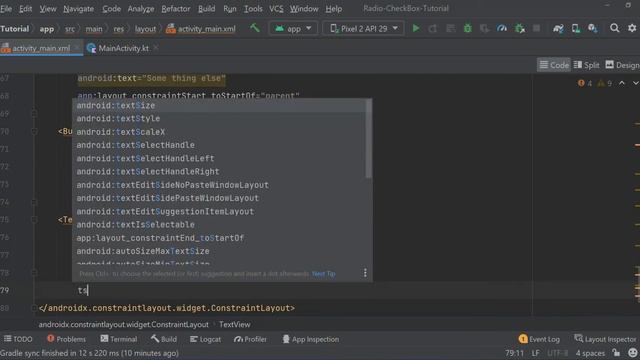This screenshot has width=640, height=360.
Task: Click the res breadcrumb in navigation bar
Action: coord(118,29)
